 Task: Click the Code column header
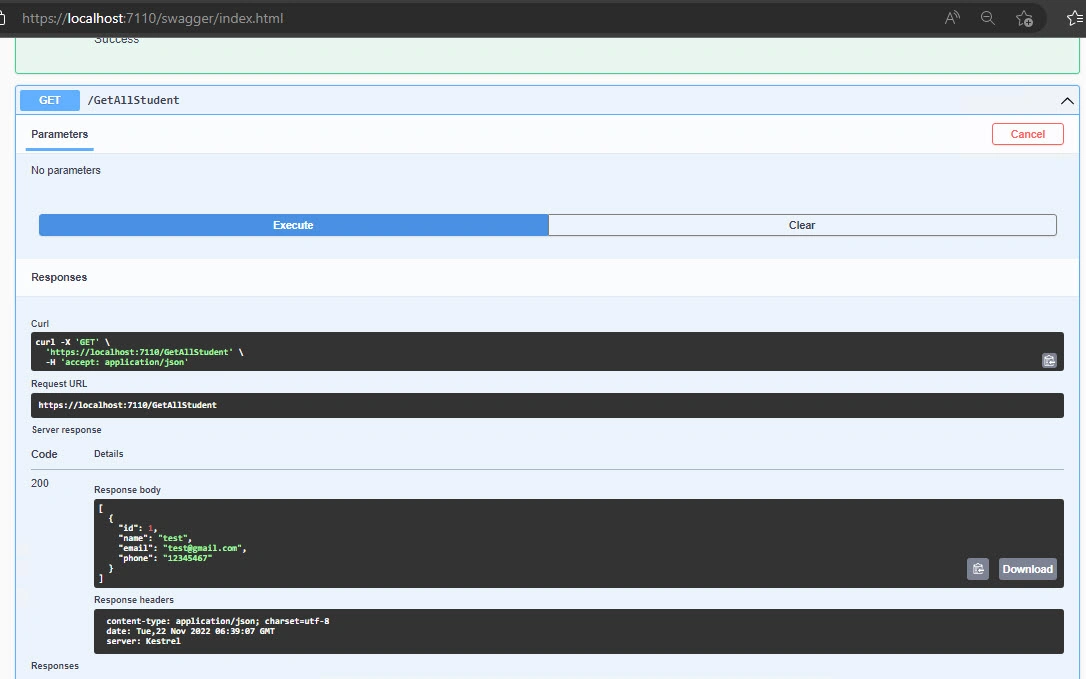pyautogui.click(x=44, y=455)
